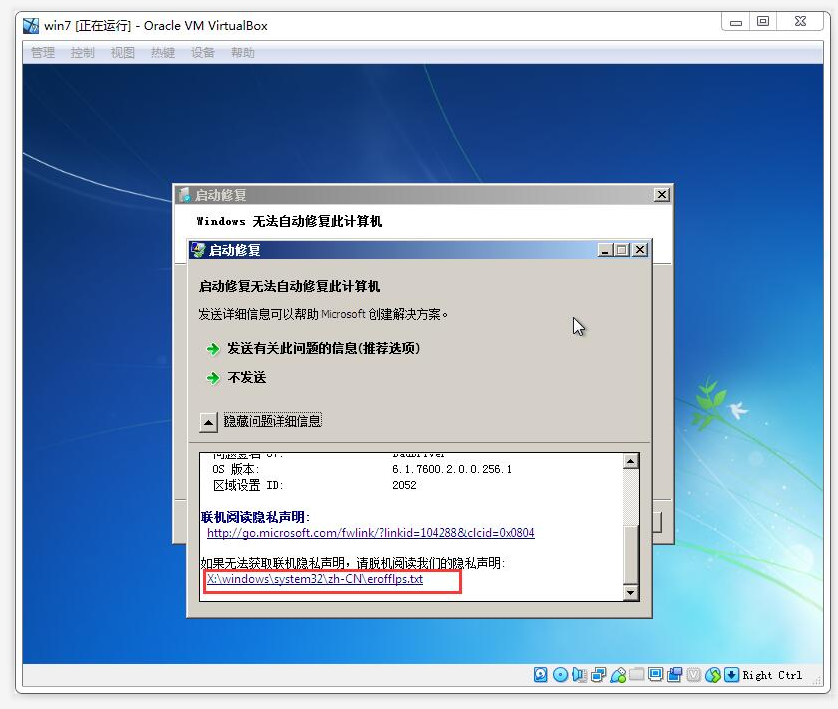This screenshot has width=838, height=709.
Task: Click the OS version value 6.1.7600.2.0.0.256.1
Action: coord(452,469)
